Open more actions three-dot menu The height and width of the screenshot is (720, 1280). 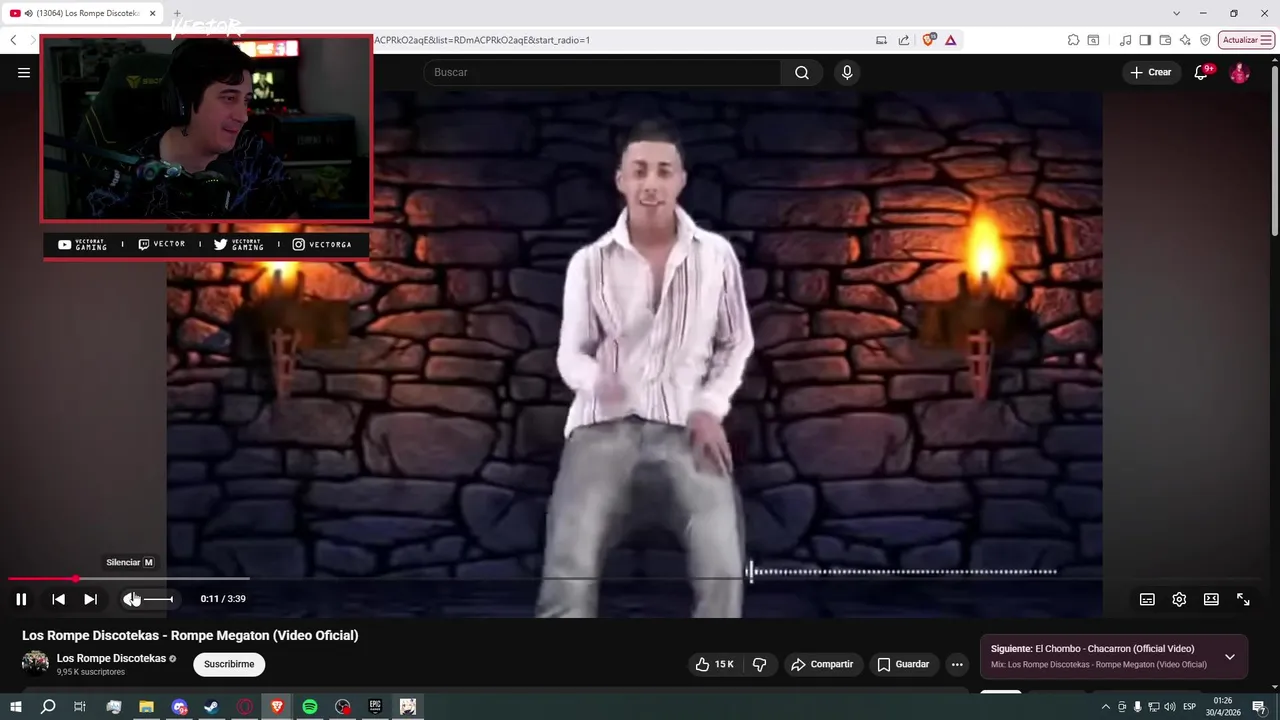pyautogui.click(x=957, y=664)
